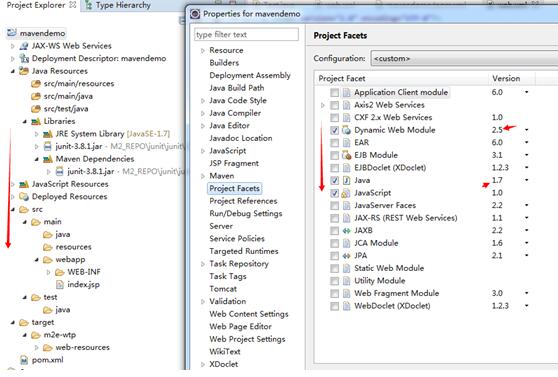
Task: Click the mavendemo project icon
Action: [x=12, y=33]
